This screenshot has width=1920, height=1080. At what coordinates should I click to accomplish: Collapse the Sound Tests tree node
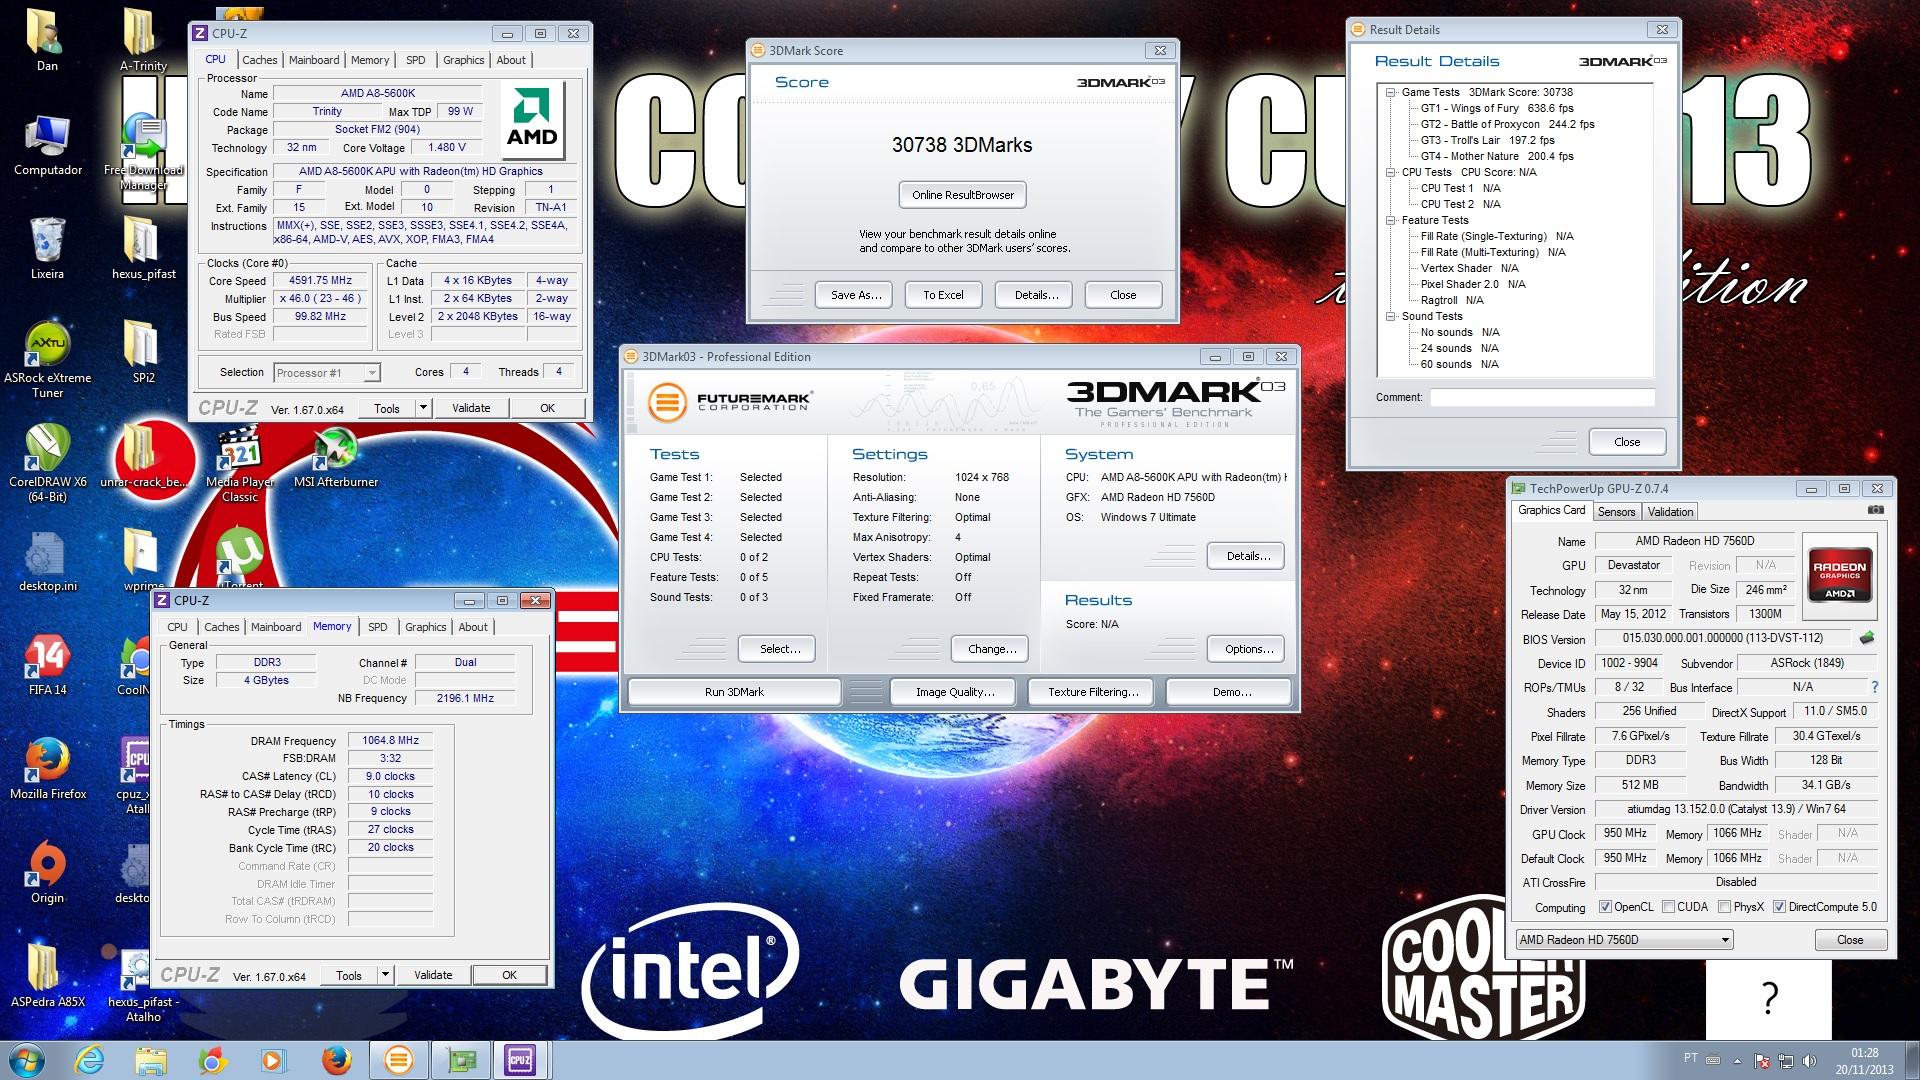1391,316
